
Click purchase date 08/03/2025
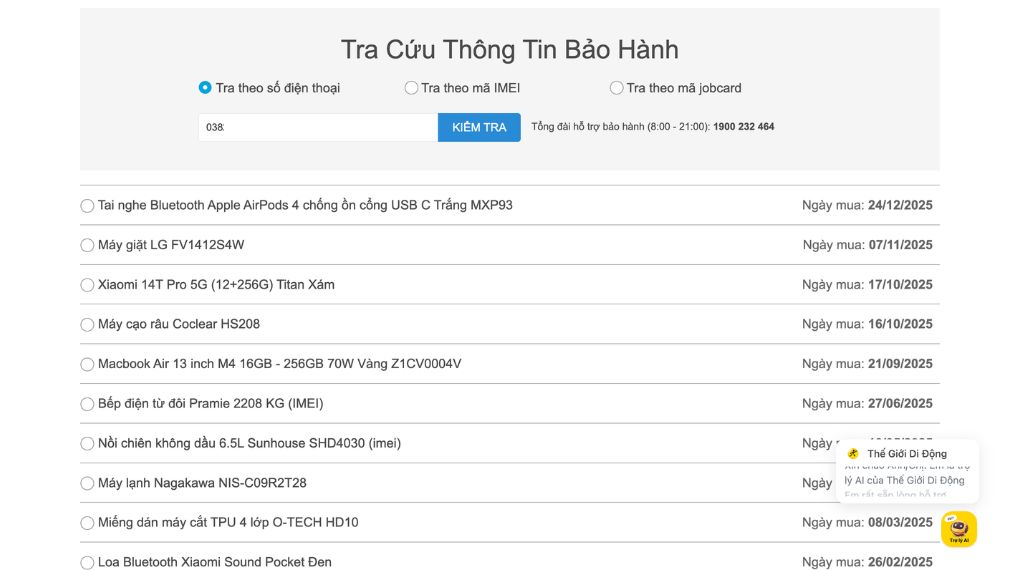click(900, 522)
